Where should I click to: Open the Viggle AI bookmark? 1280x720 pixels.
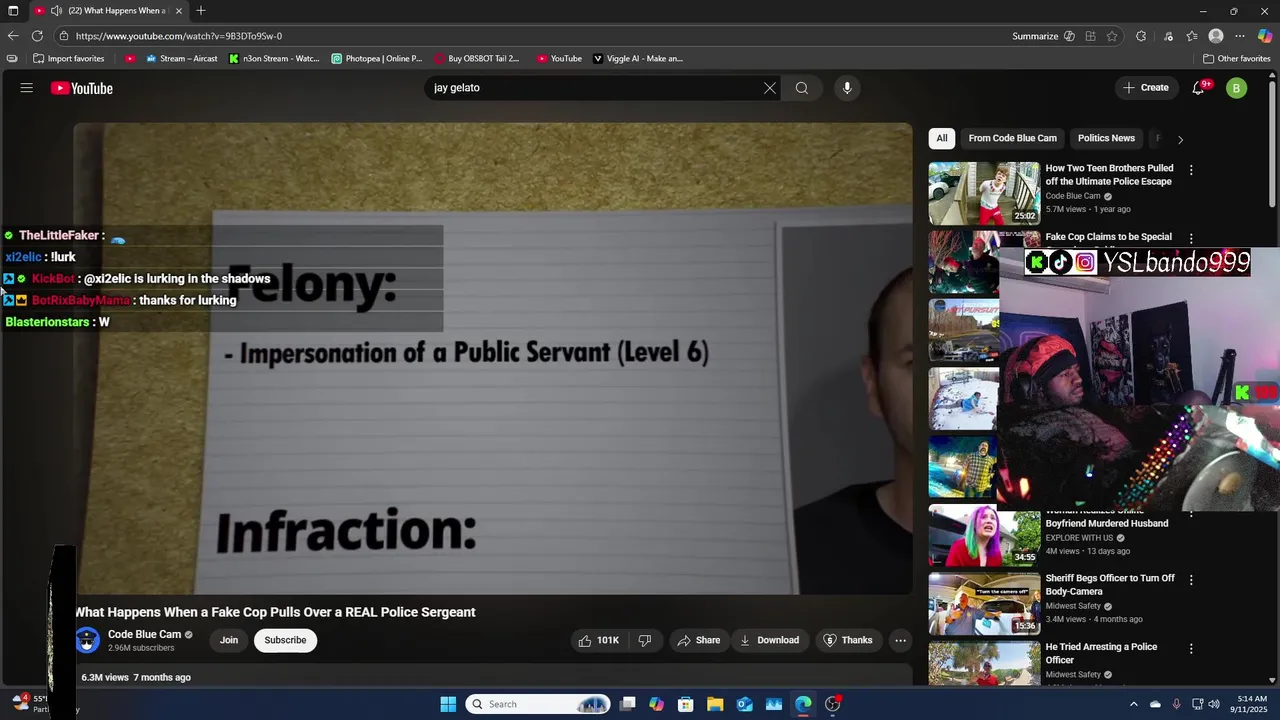tap(638, 58)
